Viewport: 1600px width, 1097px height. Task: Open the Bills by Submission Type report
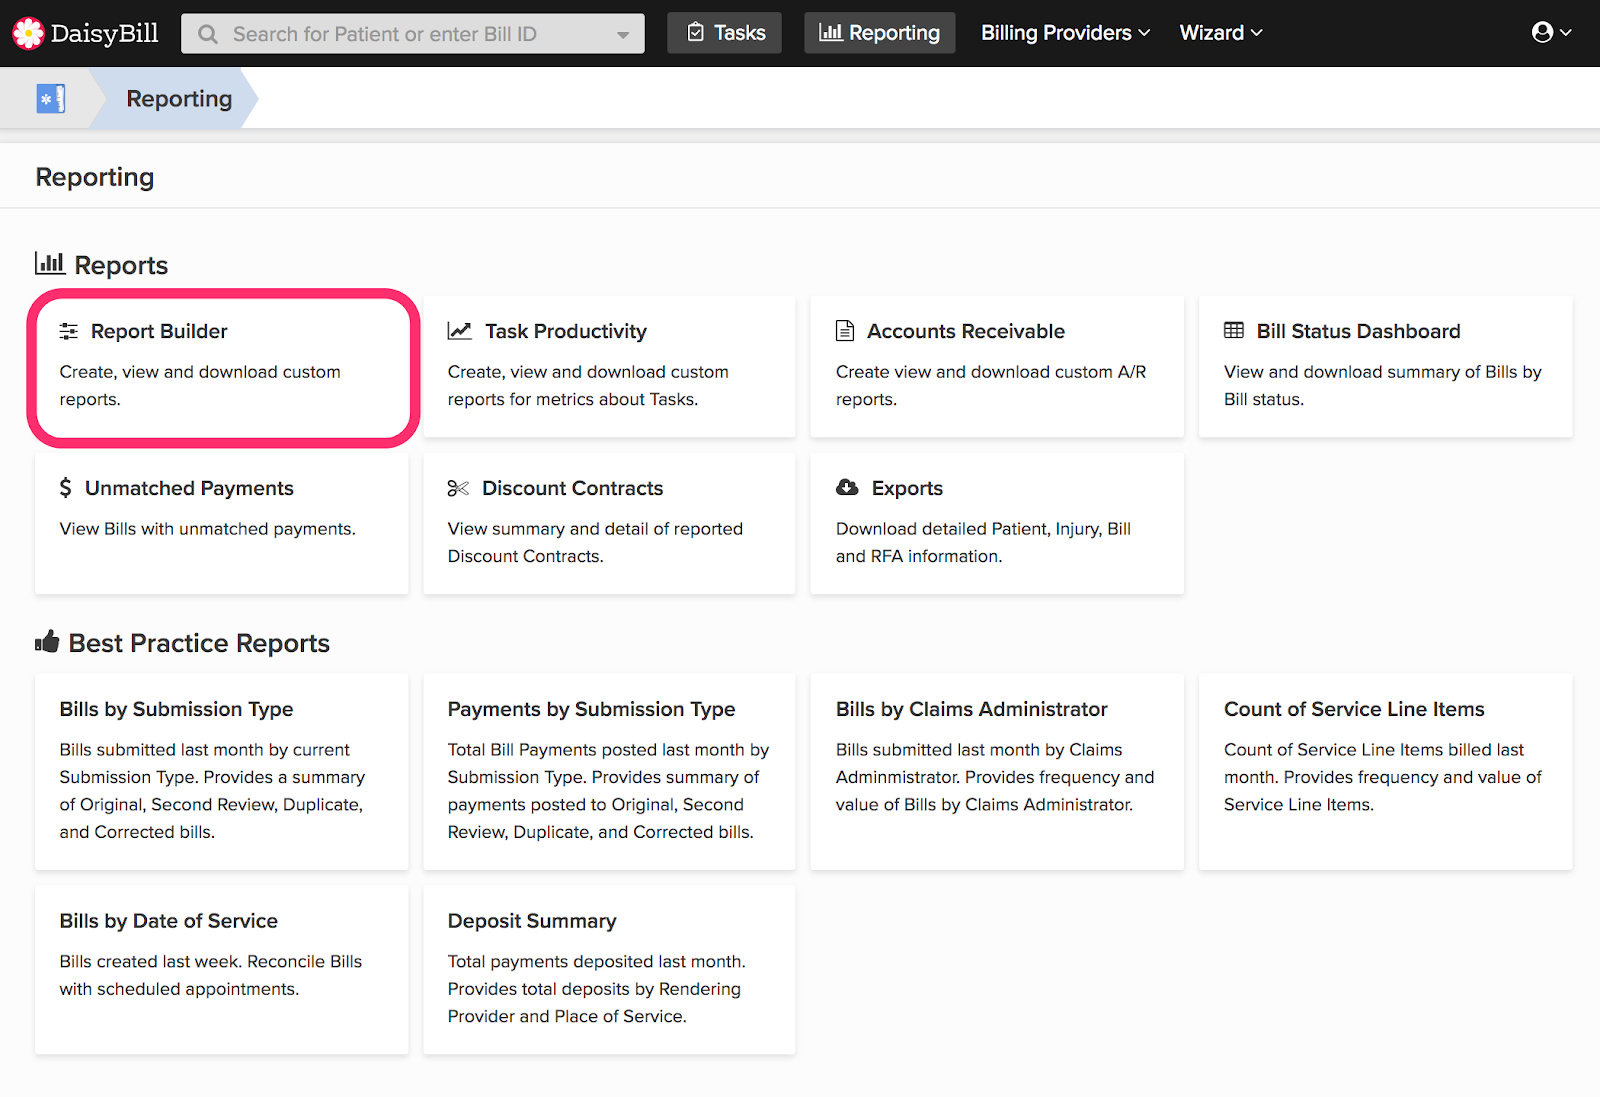tap(176, 709)
